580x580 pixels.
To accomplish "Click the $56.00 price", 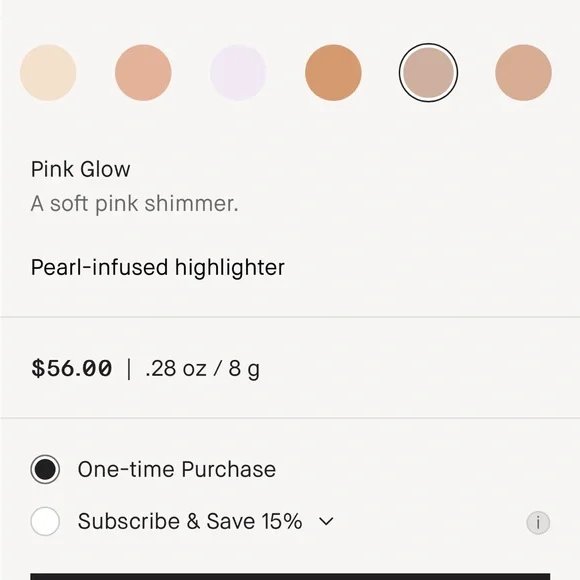I will [72, 368].
